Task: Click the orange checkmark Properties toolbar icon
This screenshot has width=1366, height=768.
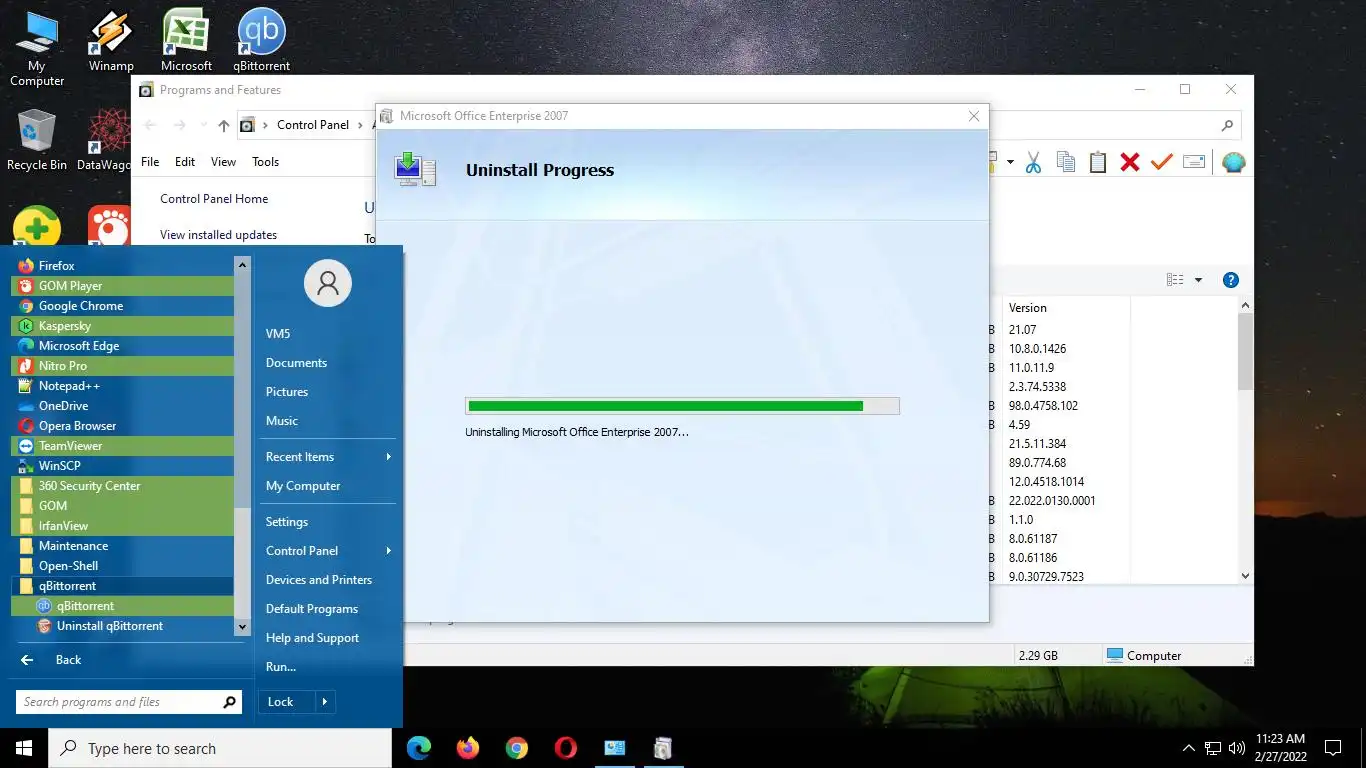Action: coord(1161,162)
